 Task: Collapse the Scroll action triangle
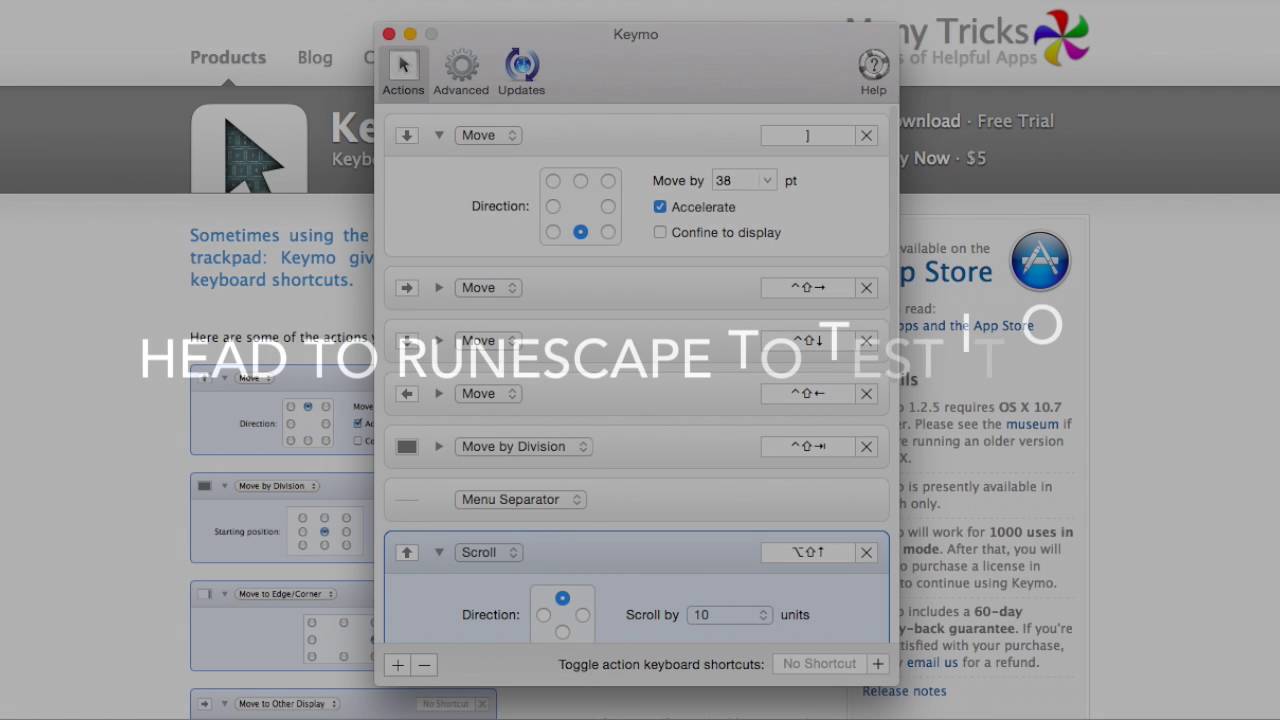pyautogui.click(x=438, y=552)
